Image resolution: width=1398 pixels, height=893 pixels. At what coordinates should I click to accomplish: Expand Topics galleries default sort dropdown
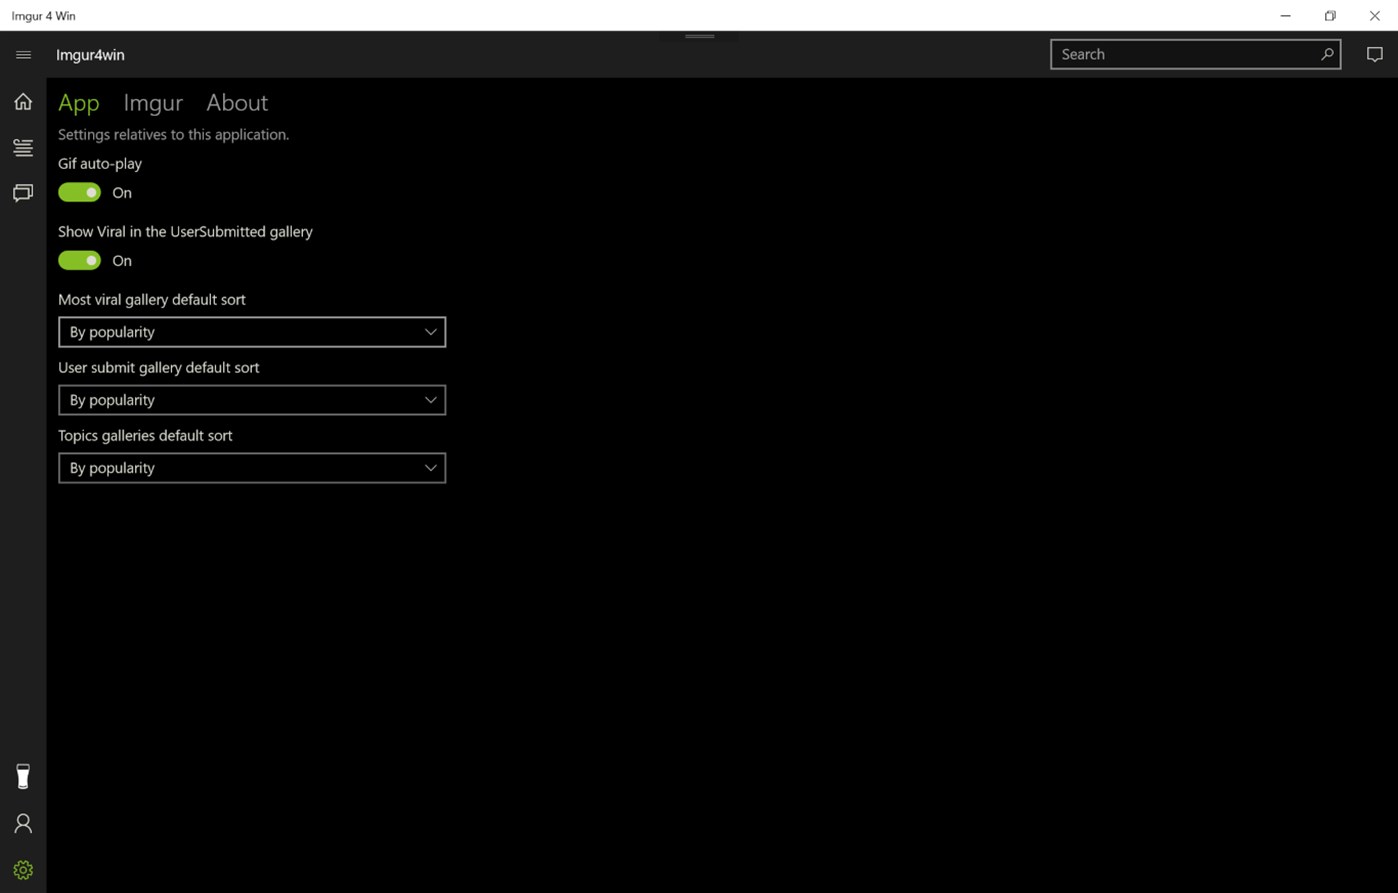coord(252,468)
